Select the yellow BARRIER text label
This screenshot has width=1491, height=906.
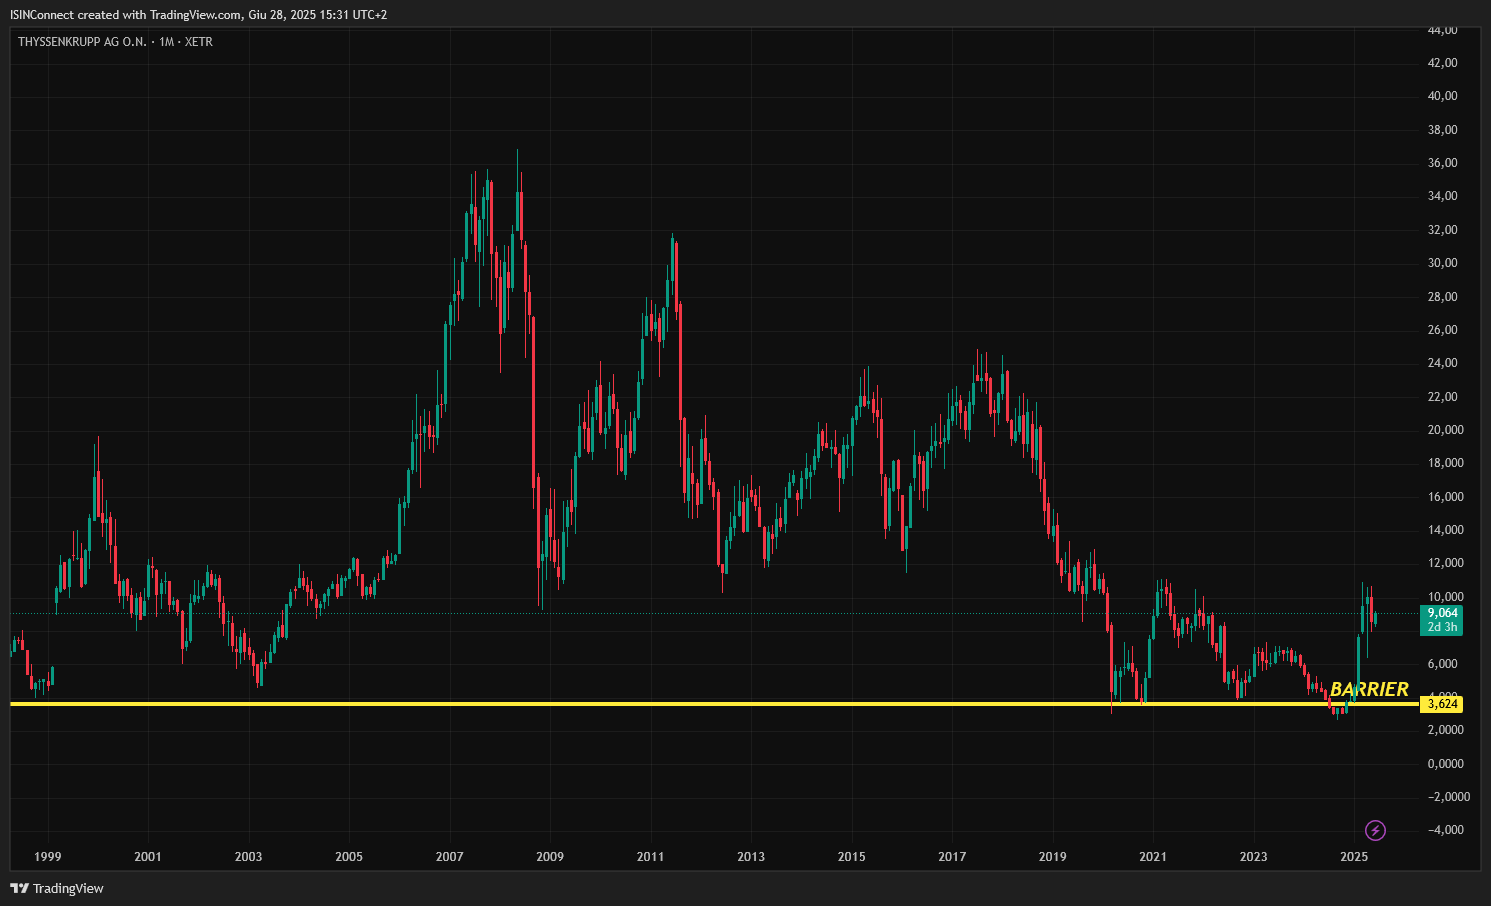(x=1369, y=689)
